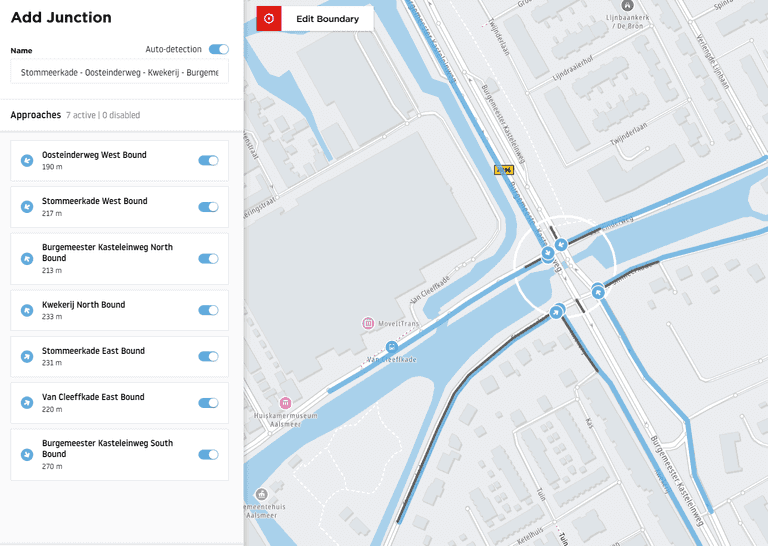Select the MoveItTrans map marker icon

(368, 323)
